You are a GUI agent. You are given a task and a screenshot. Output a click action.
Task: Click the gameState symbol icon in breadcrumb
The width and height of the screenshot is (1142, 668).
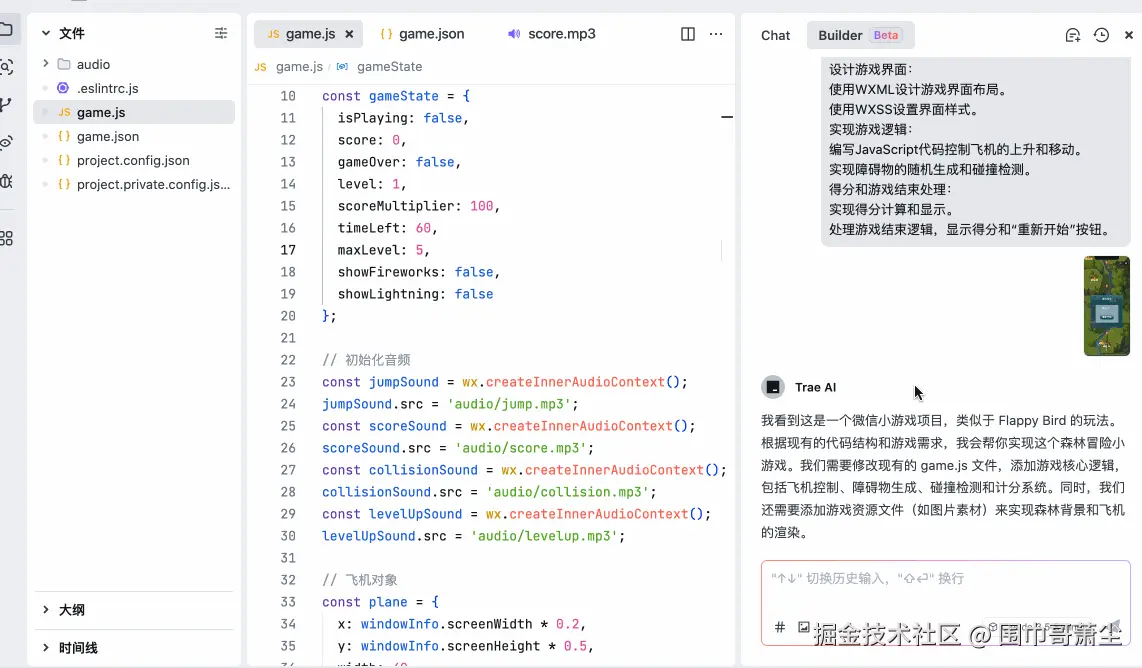342,67
